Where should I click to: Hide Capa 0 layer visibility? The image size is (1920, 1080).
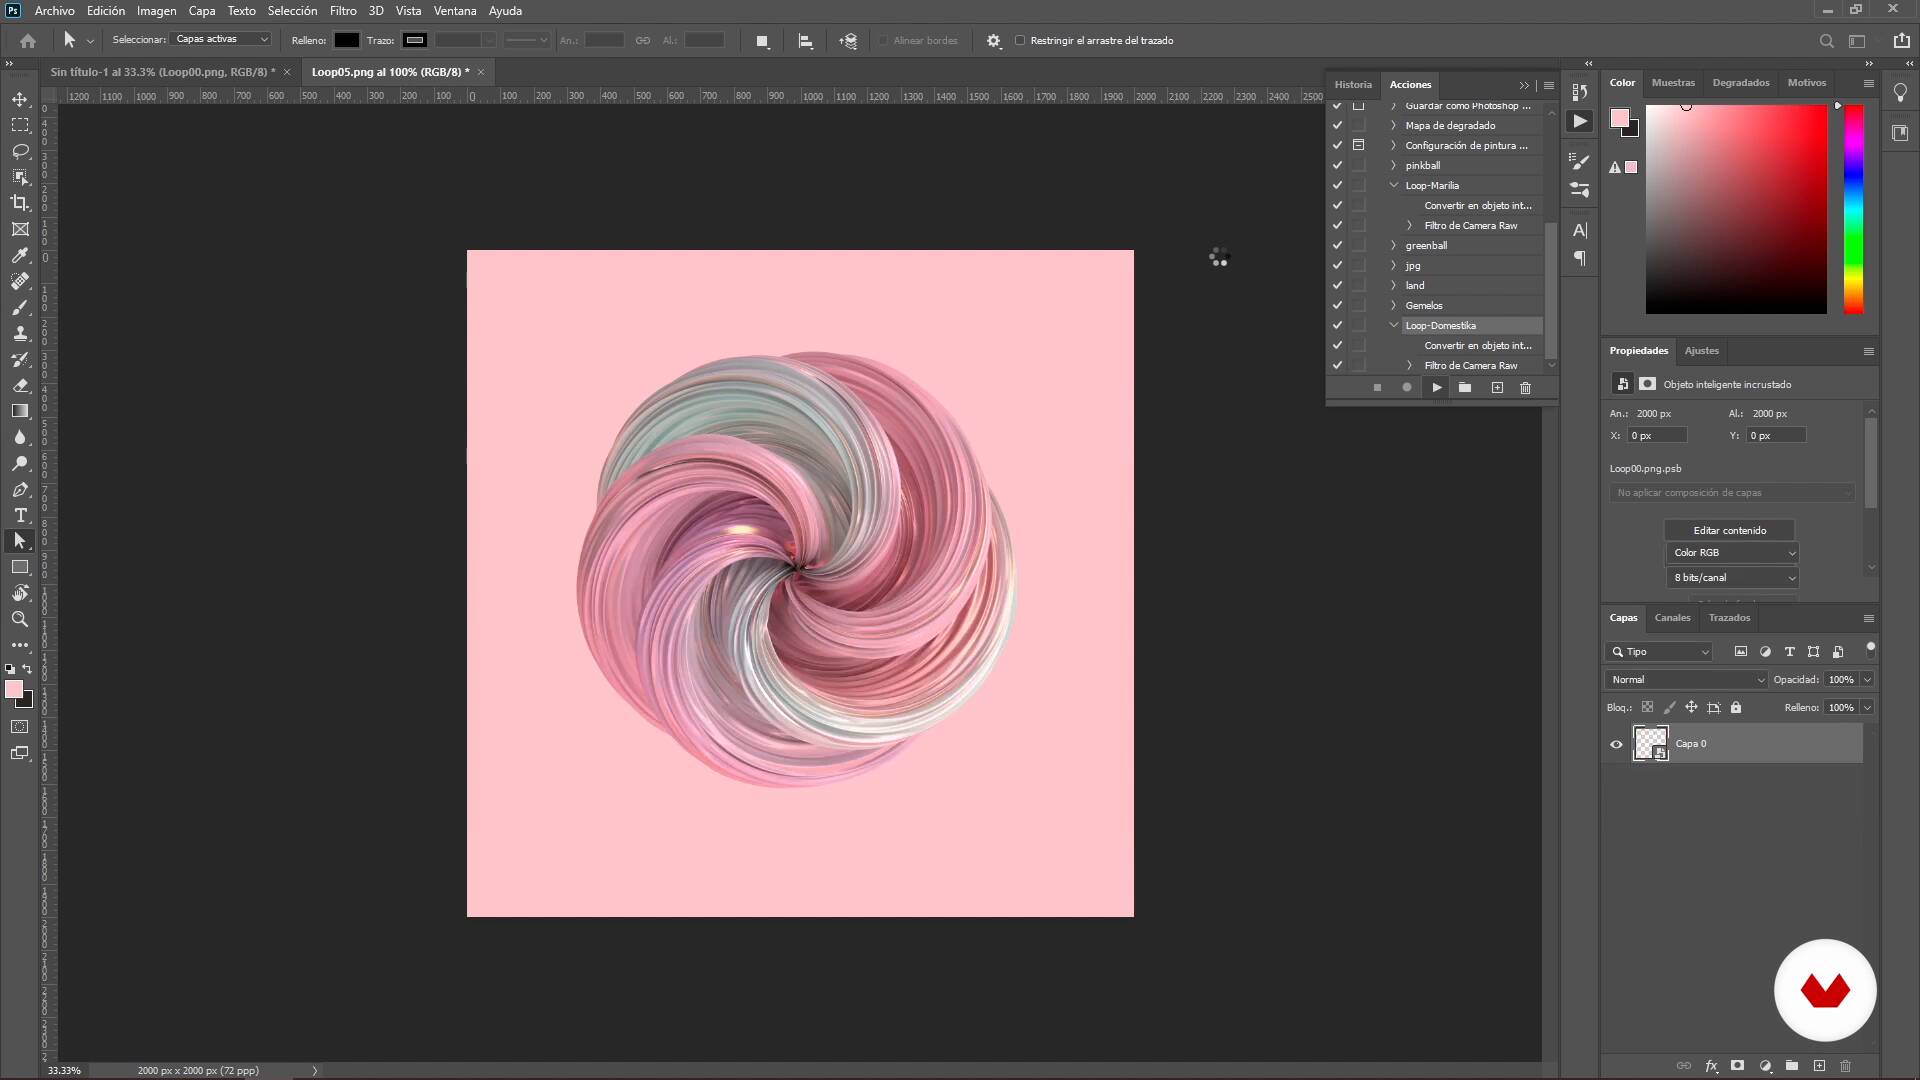click(1616, 744)
